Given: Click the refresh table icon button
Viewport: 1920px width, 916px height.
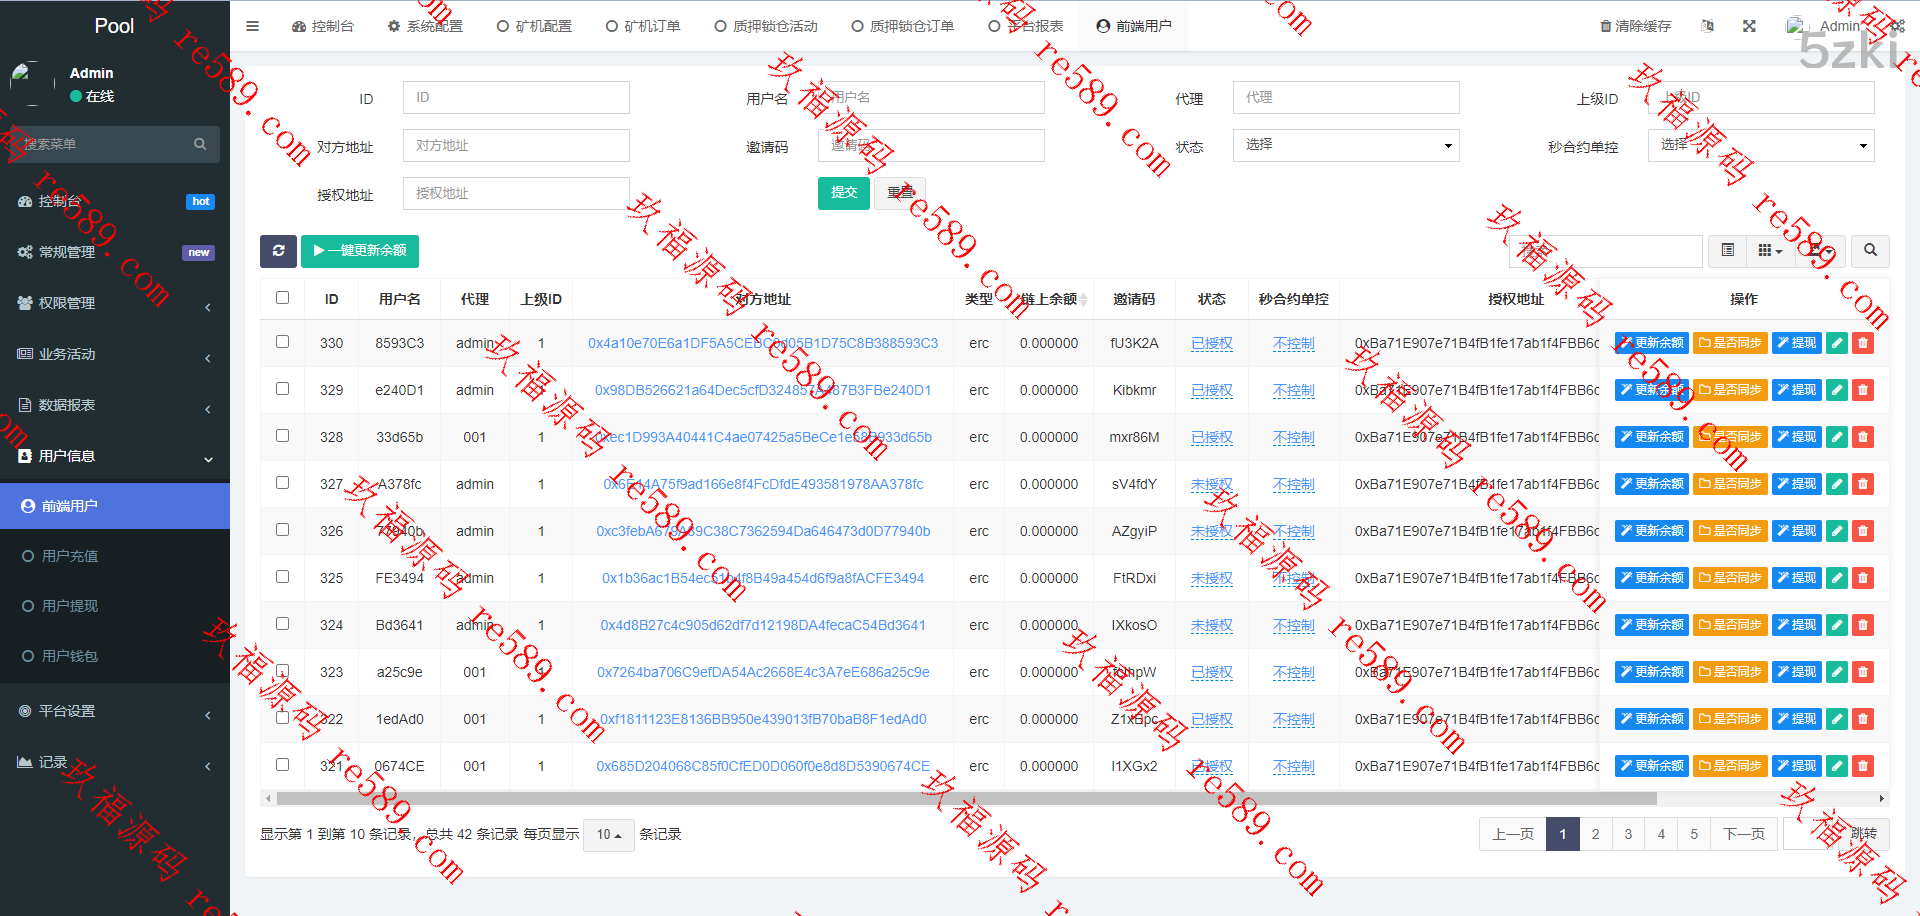Looking at the screenshot, I should coord(278,251).
